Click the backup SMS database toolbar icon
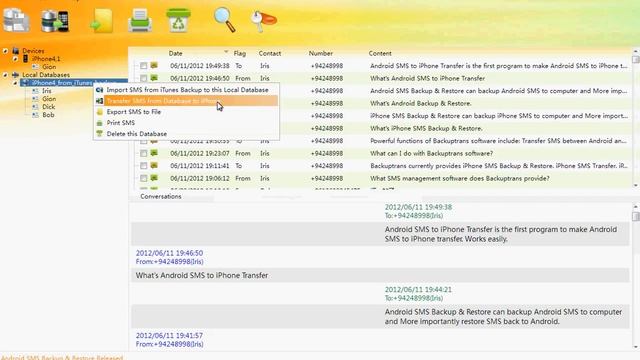This screenshot has width=640, height=360. tap(16, 20)
